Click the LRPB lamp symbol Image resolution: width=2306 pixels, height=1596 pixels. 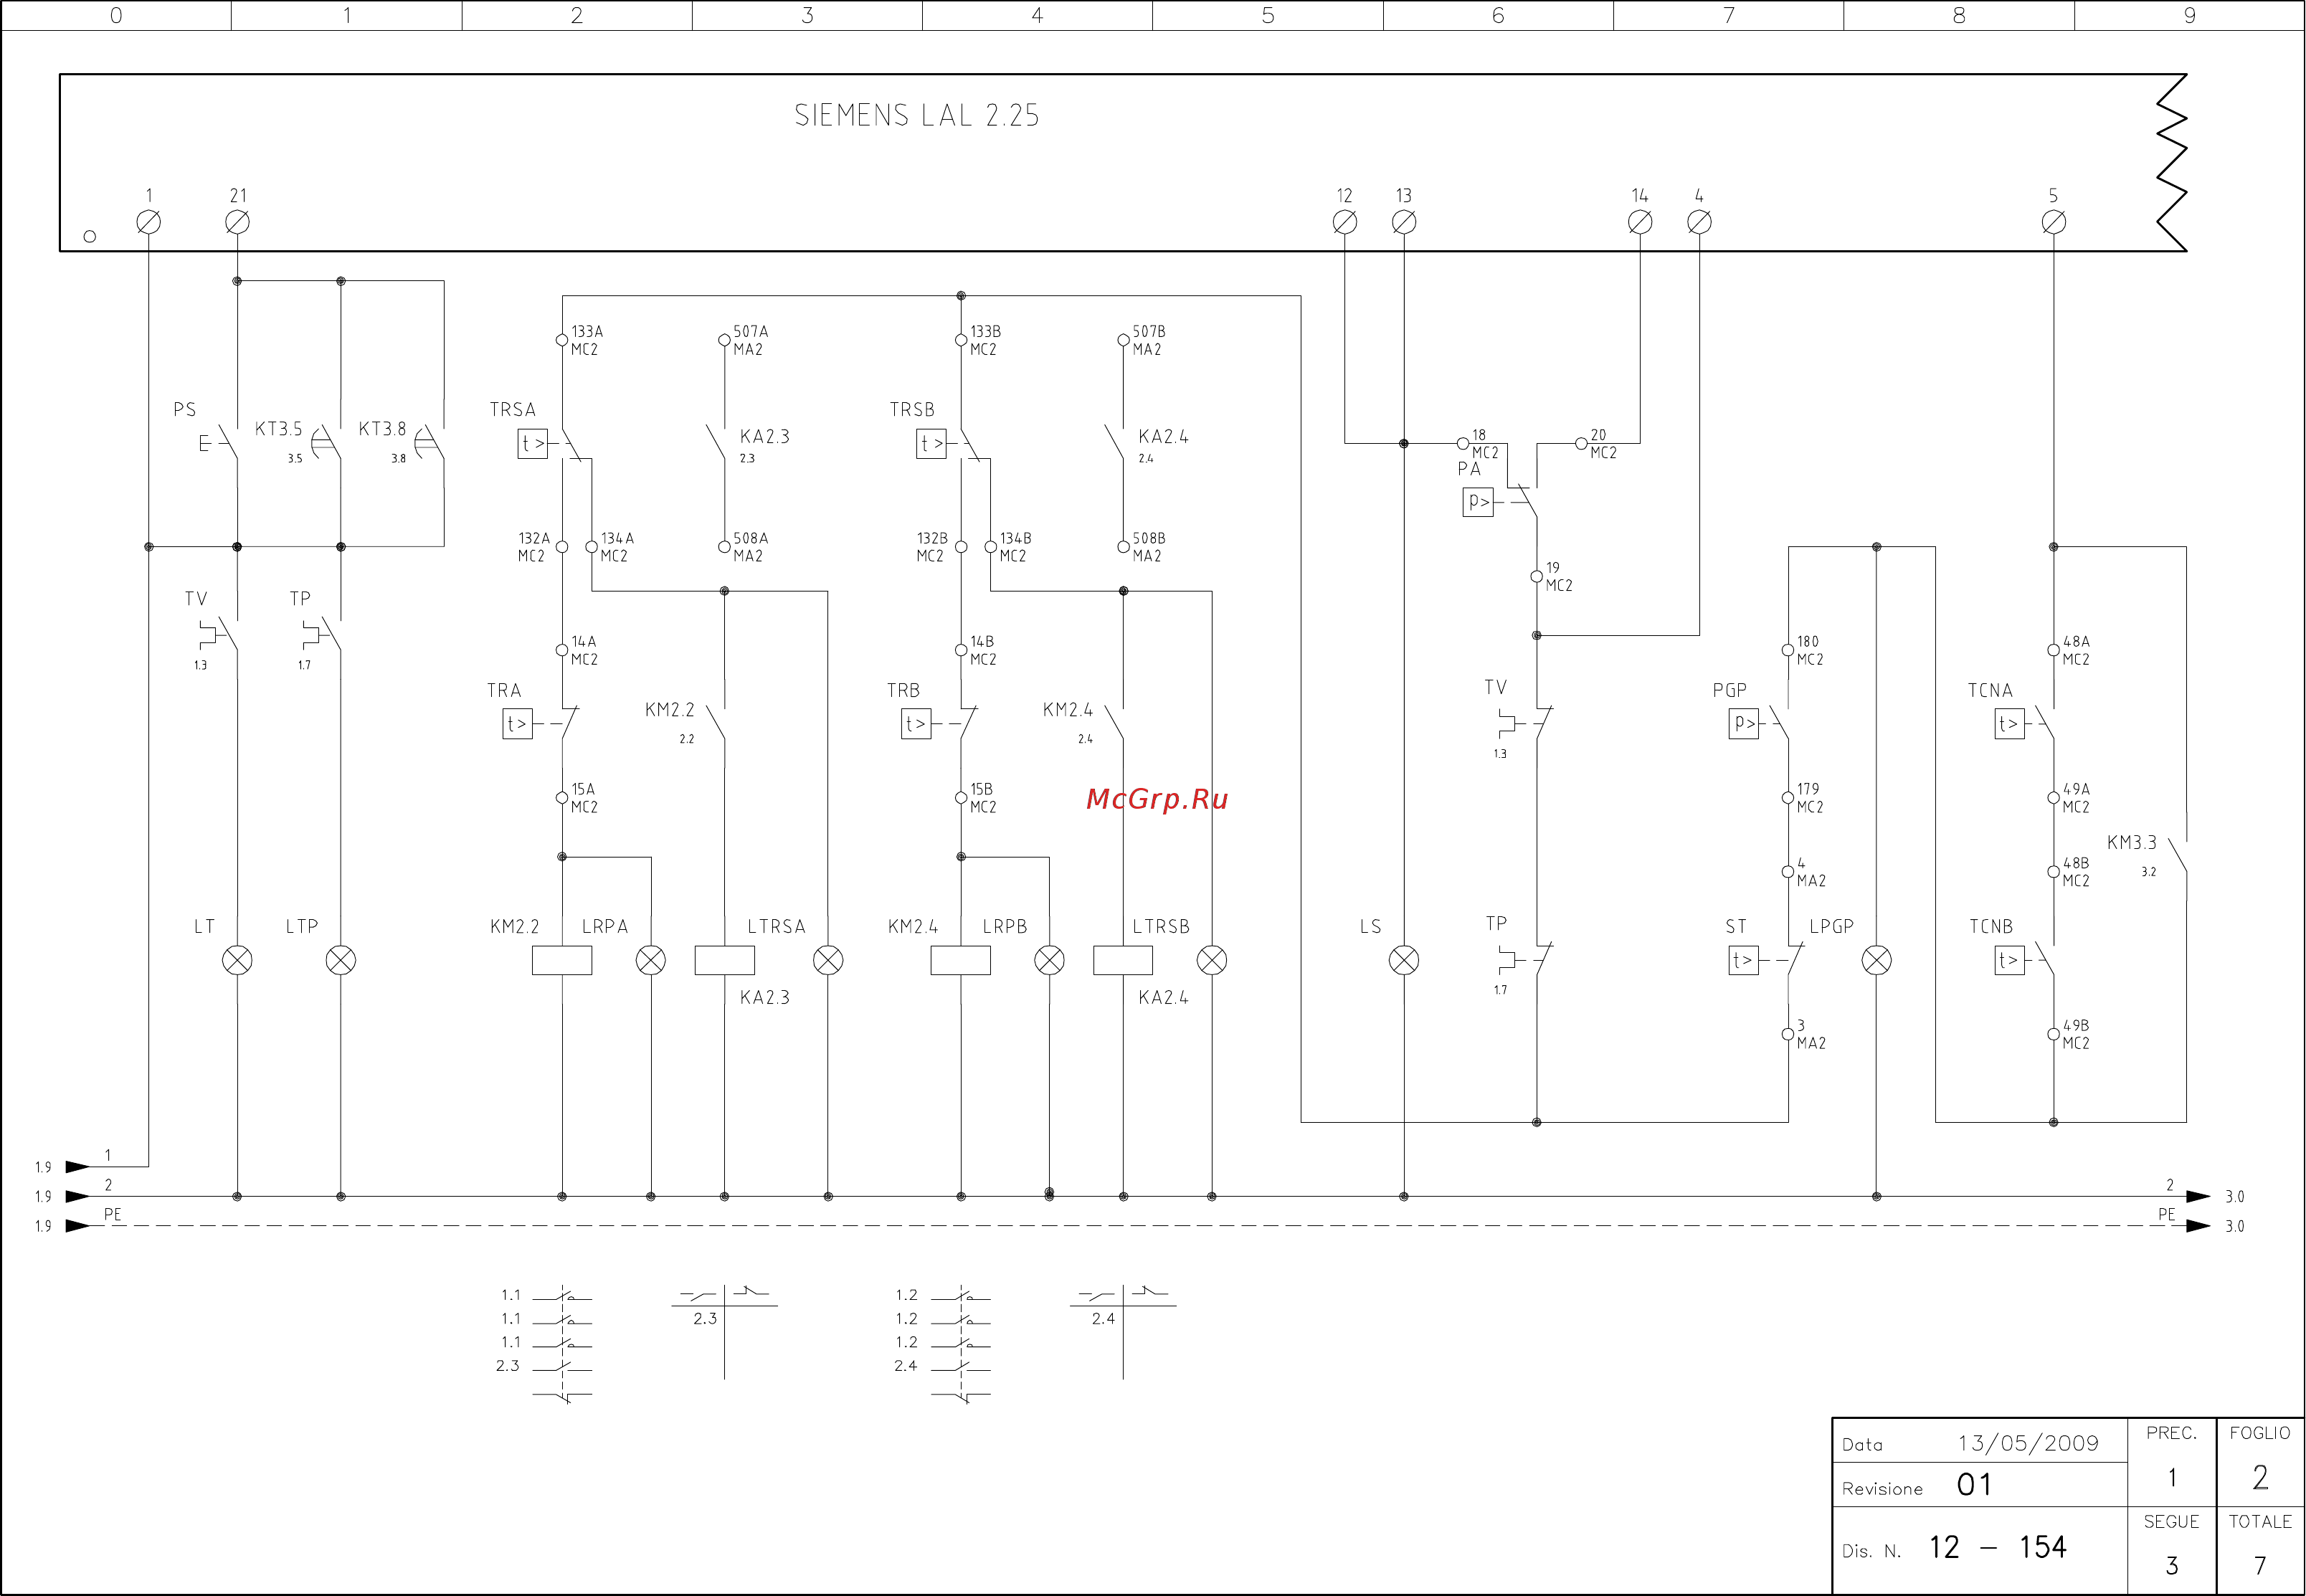[1049, 961]
